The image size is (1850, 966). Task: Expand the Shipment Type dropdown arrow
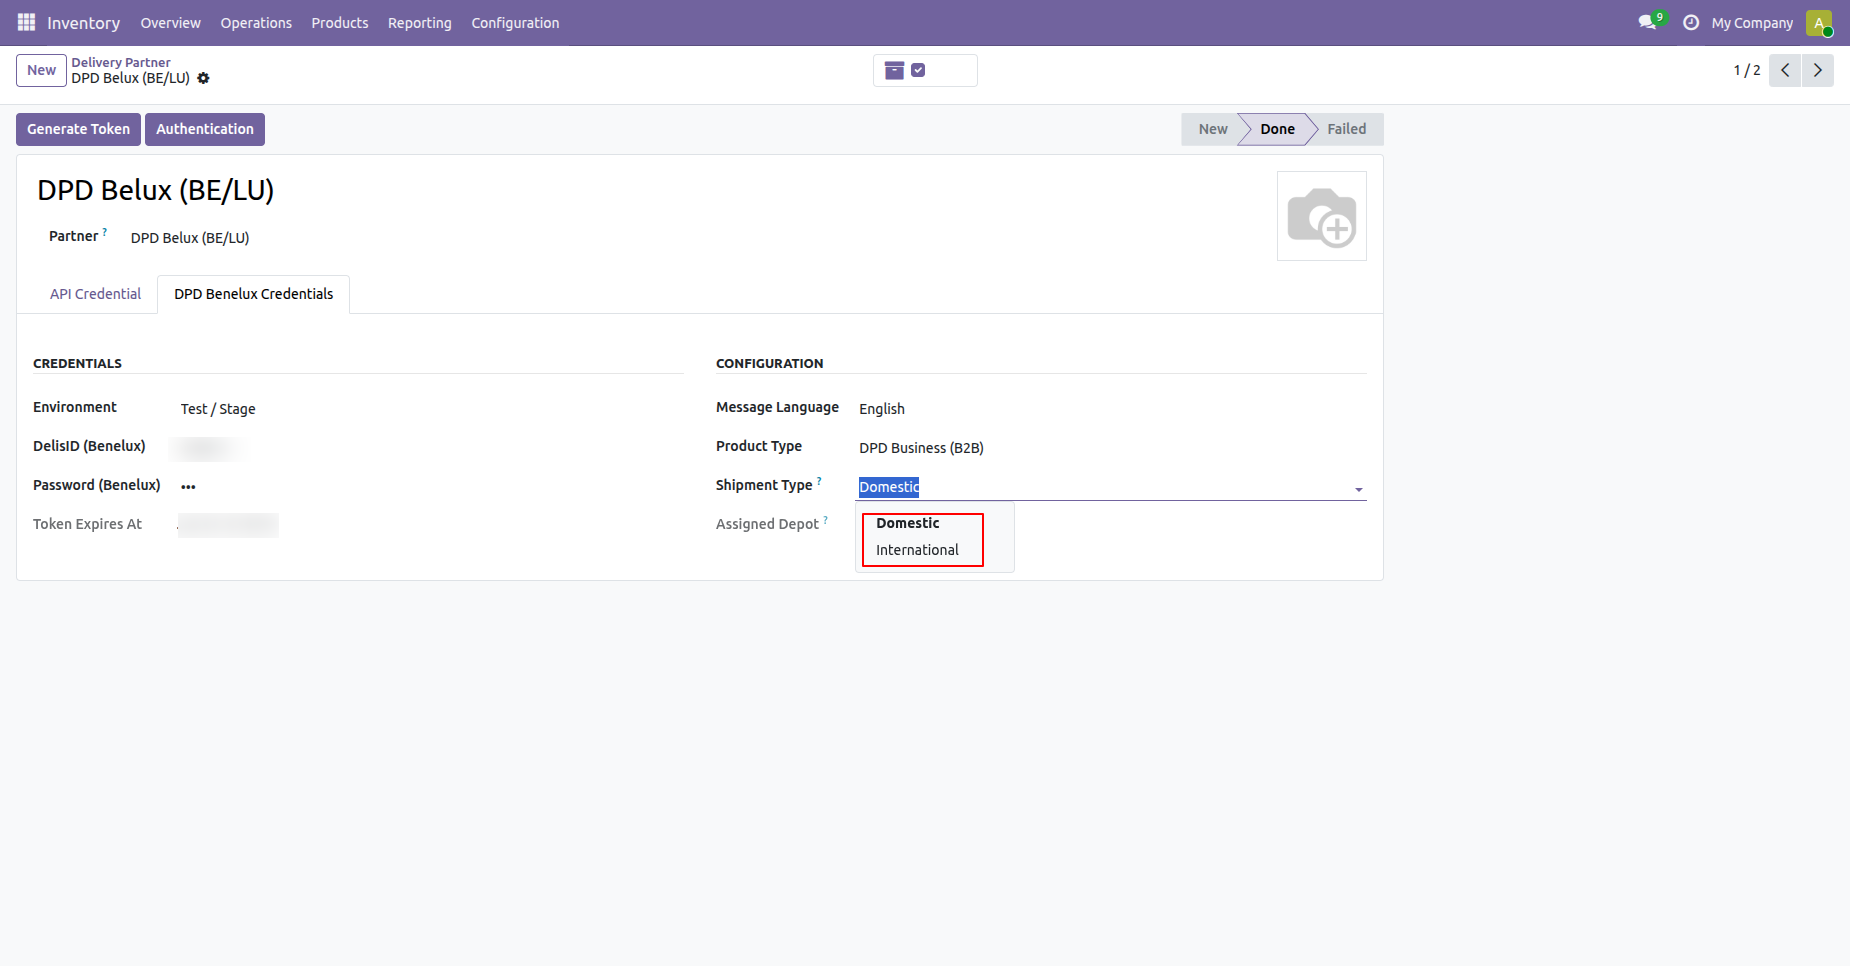[1359, 489]
